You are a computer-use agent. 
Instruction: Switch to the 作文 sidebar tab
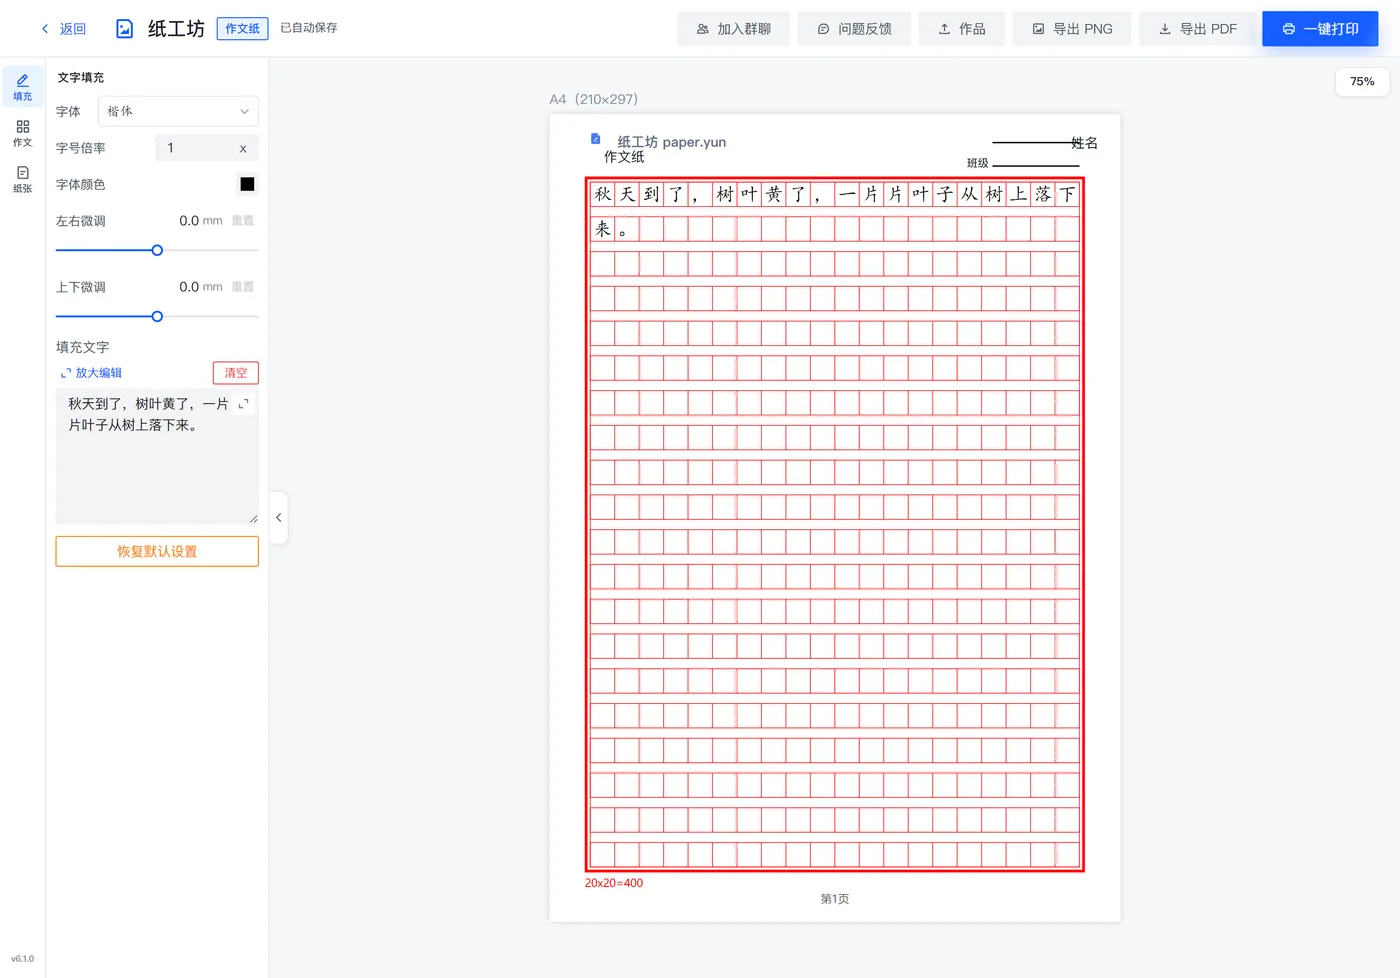[x=23, y=133]
